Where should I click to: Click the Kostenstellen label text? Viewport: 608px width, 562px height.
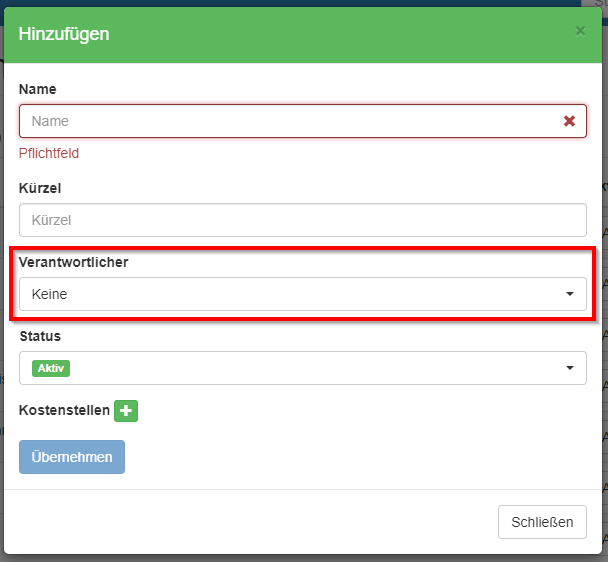pyautogui.click(x=64, y=410)
